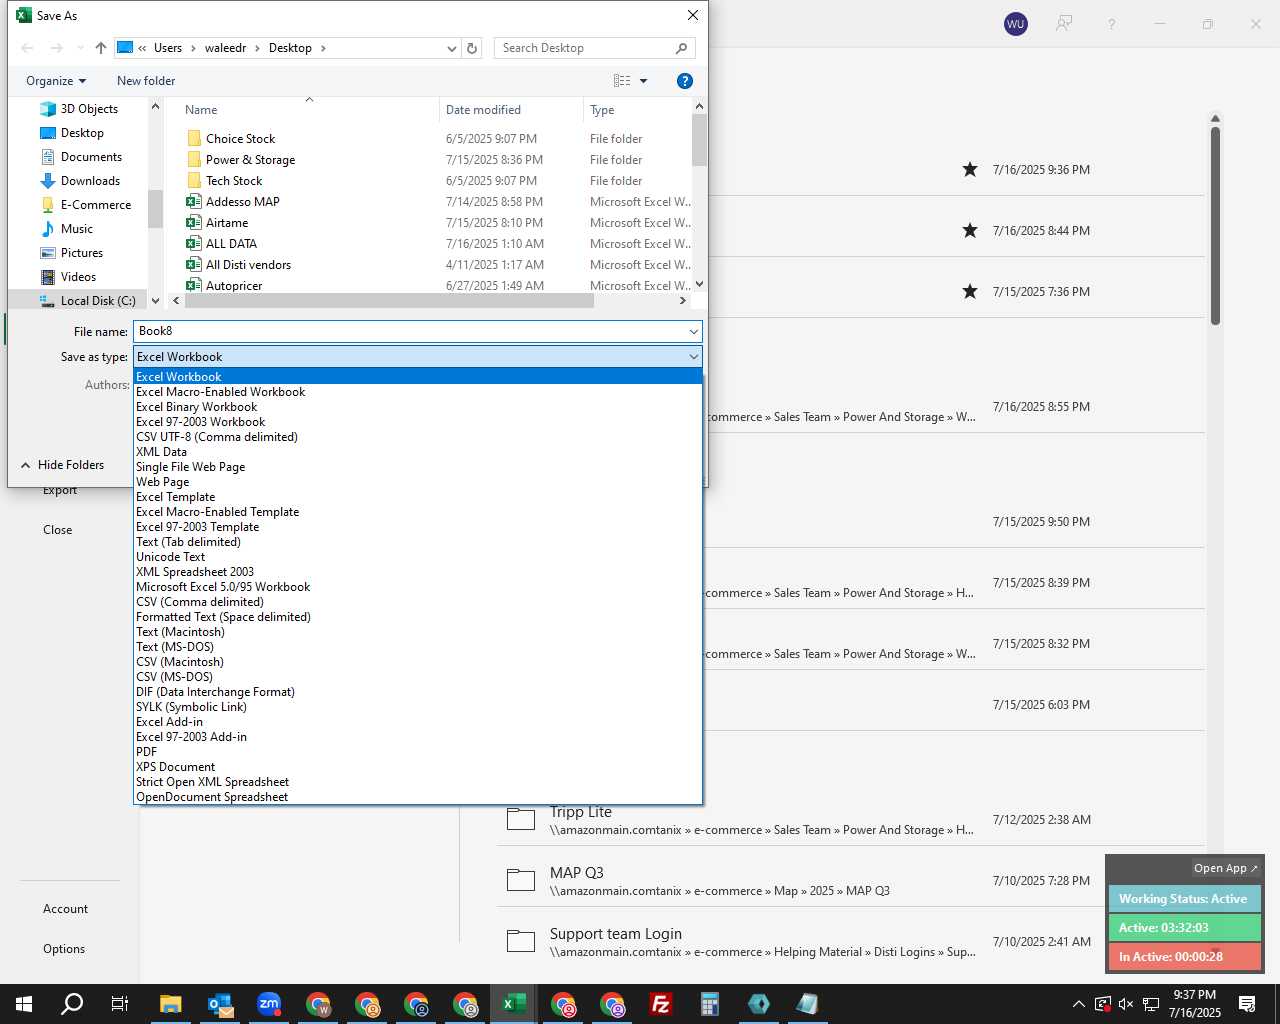Open the notification center icon
1280x1024 pixels.
coord(1247,1004)
